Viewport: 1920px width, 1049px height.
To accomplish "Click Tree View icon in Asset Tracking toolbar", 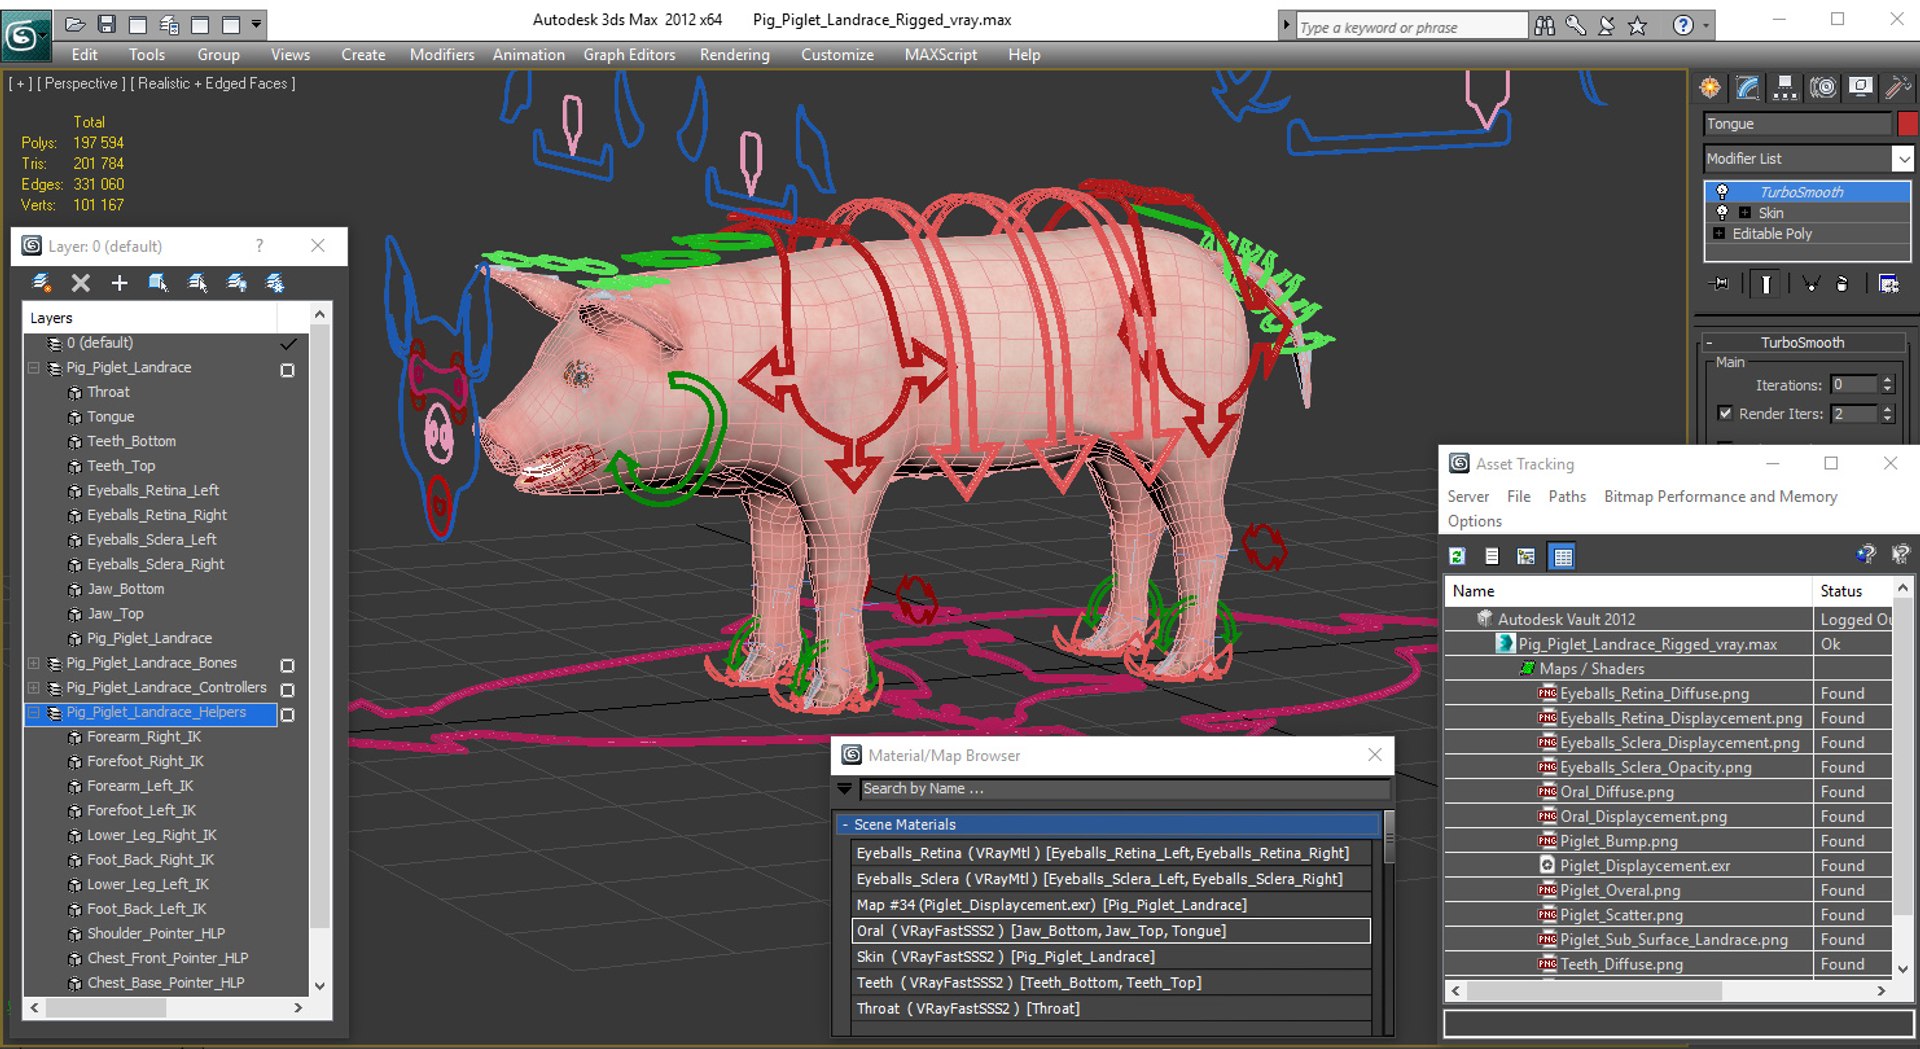I will pos(1526,556).
